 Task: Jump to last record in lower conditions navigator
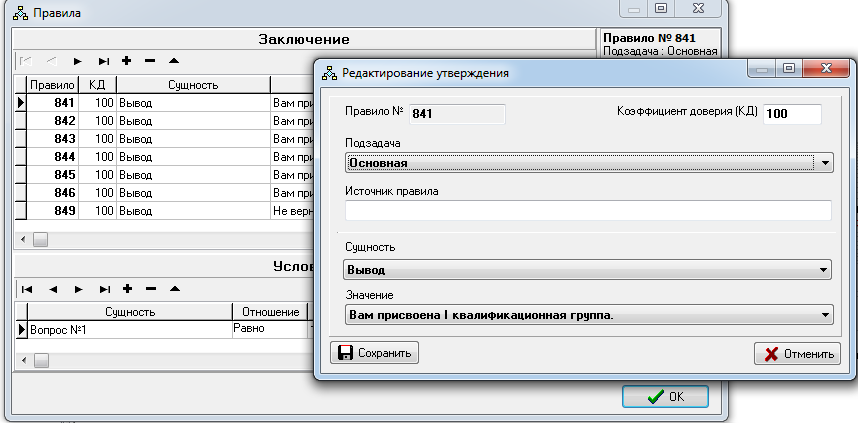(x=105, y=289)
